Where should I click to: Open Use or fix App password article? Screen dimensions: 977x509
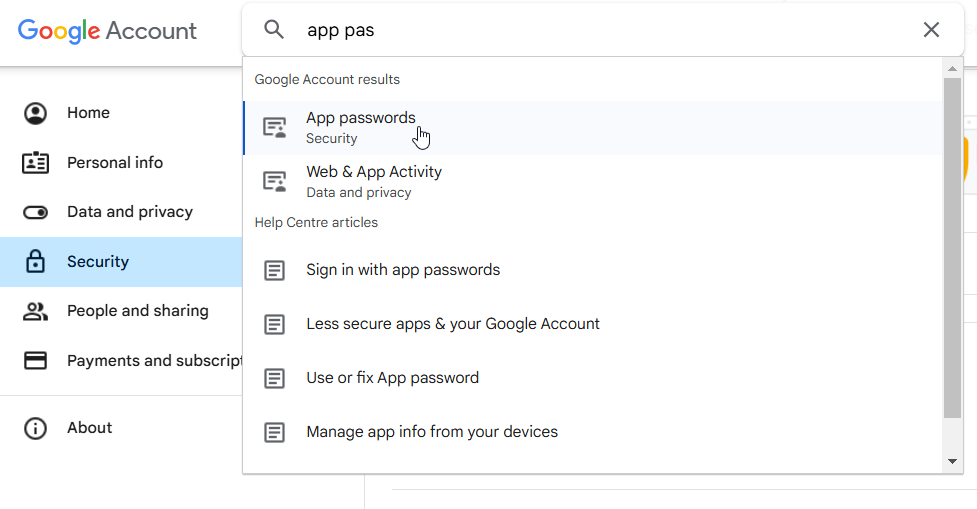coord(393,378)
